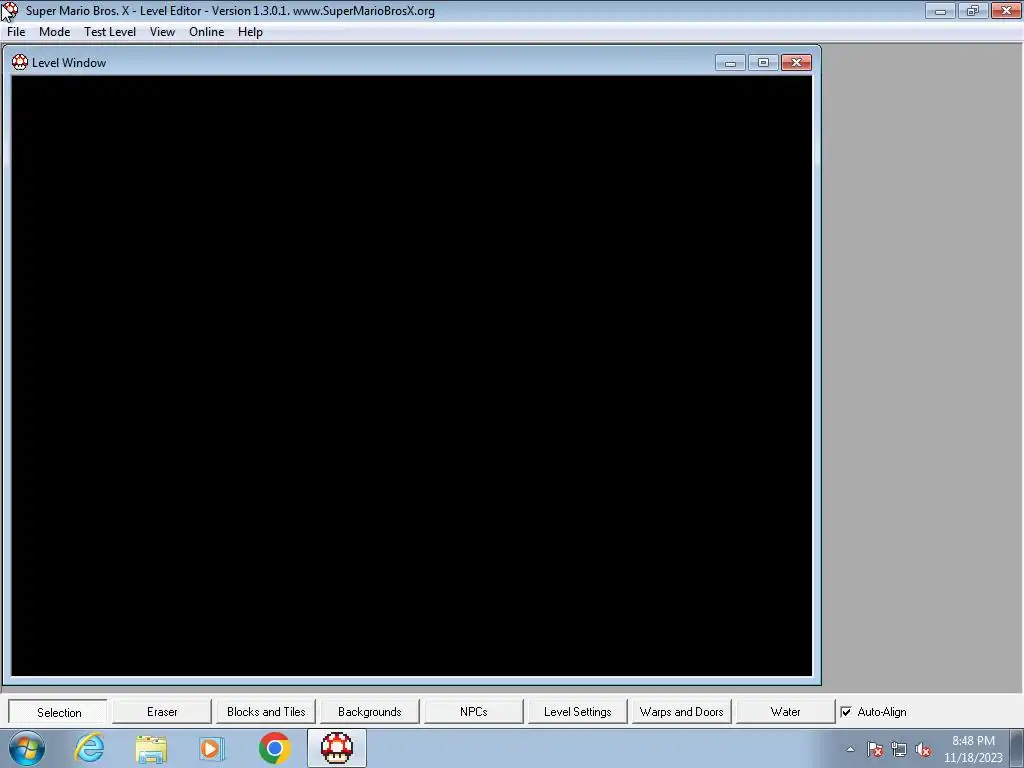This screenshot has width=1024, height=768.
Task: Show hidden system tray icons
Action: point(850,749)
